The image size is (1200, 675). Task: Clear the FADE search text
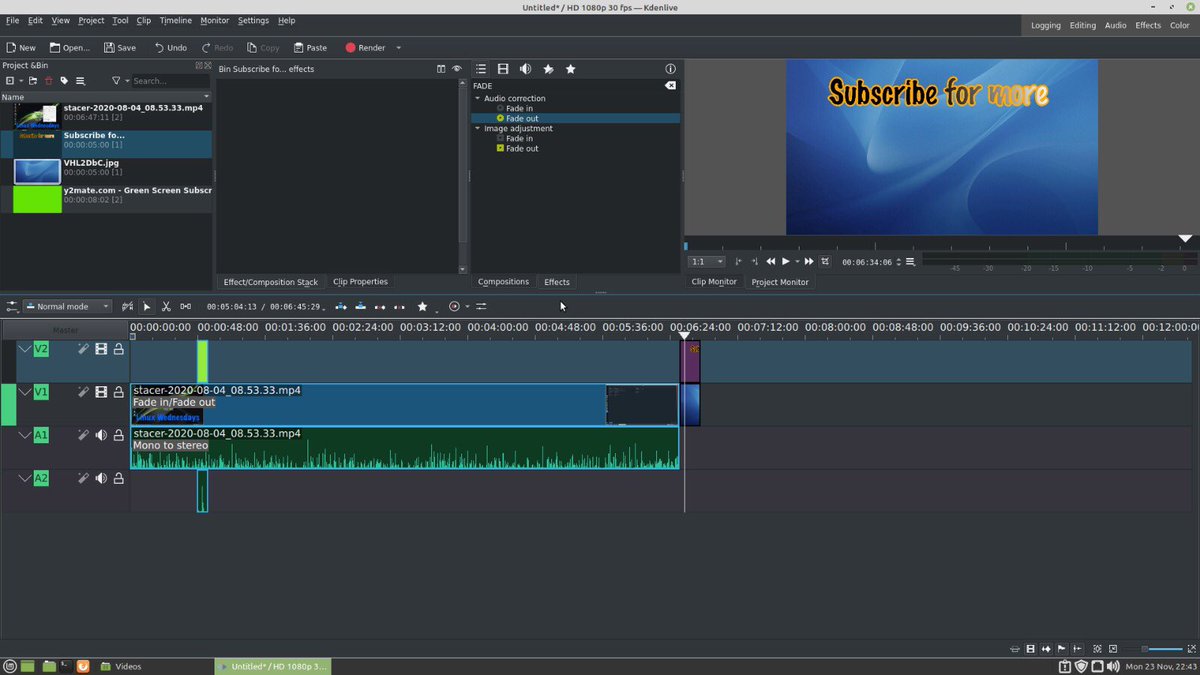click(x=670, y=86)
